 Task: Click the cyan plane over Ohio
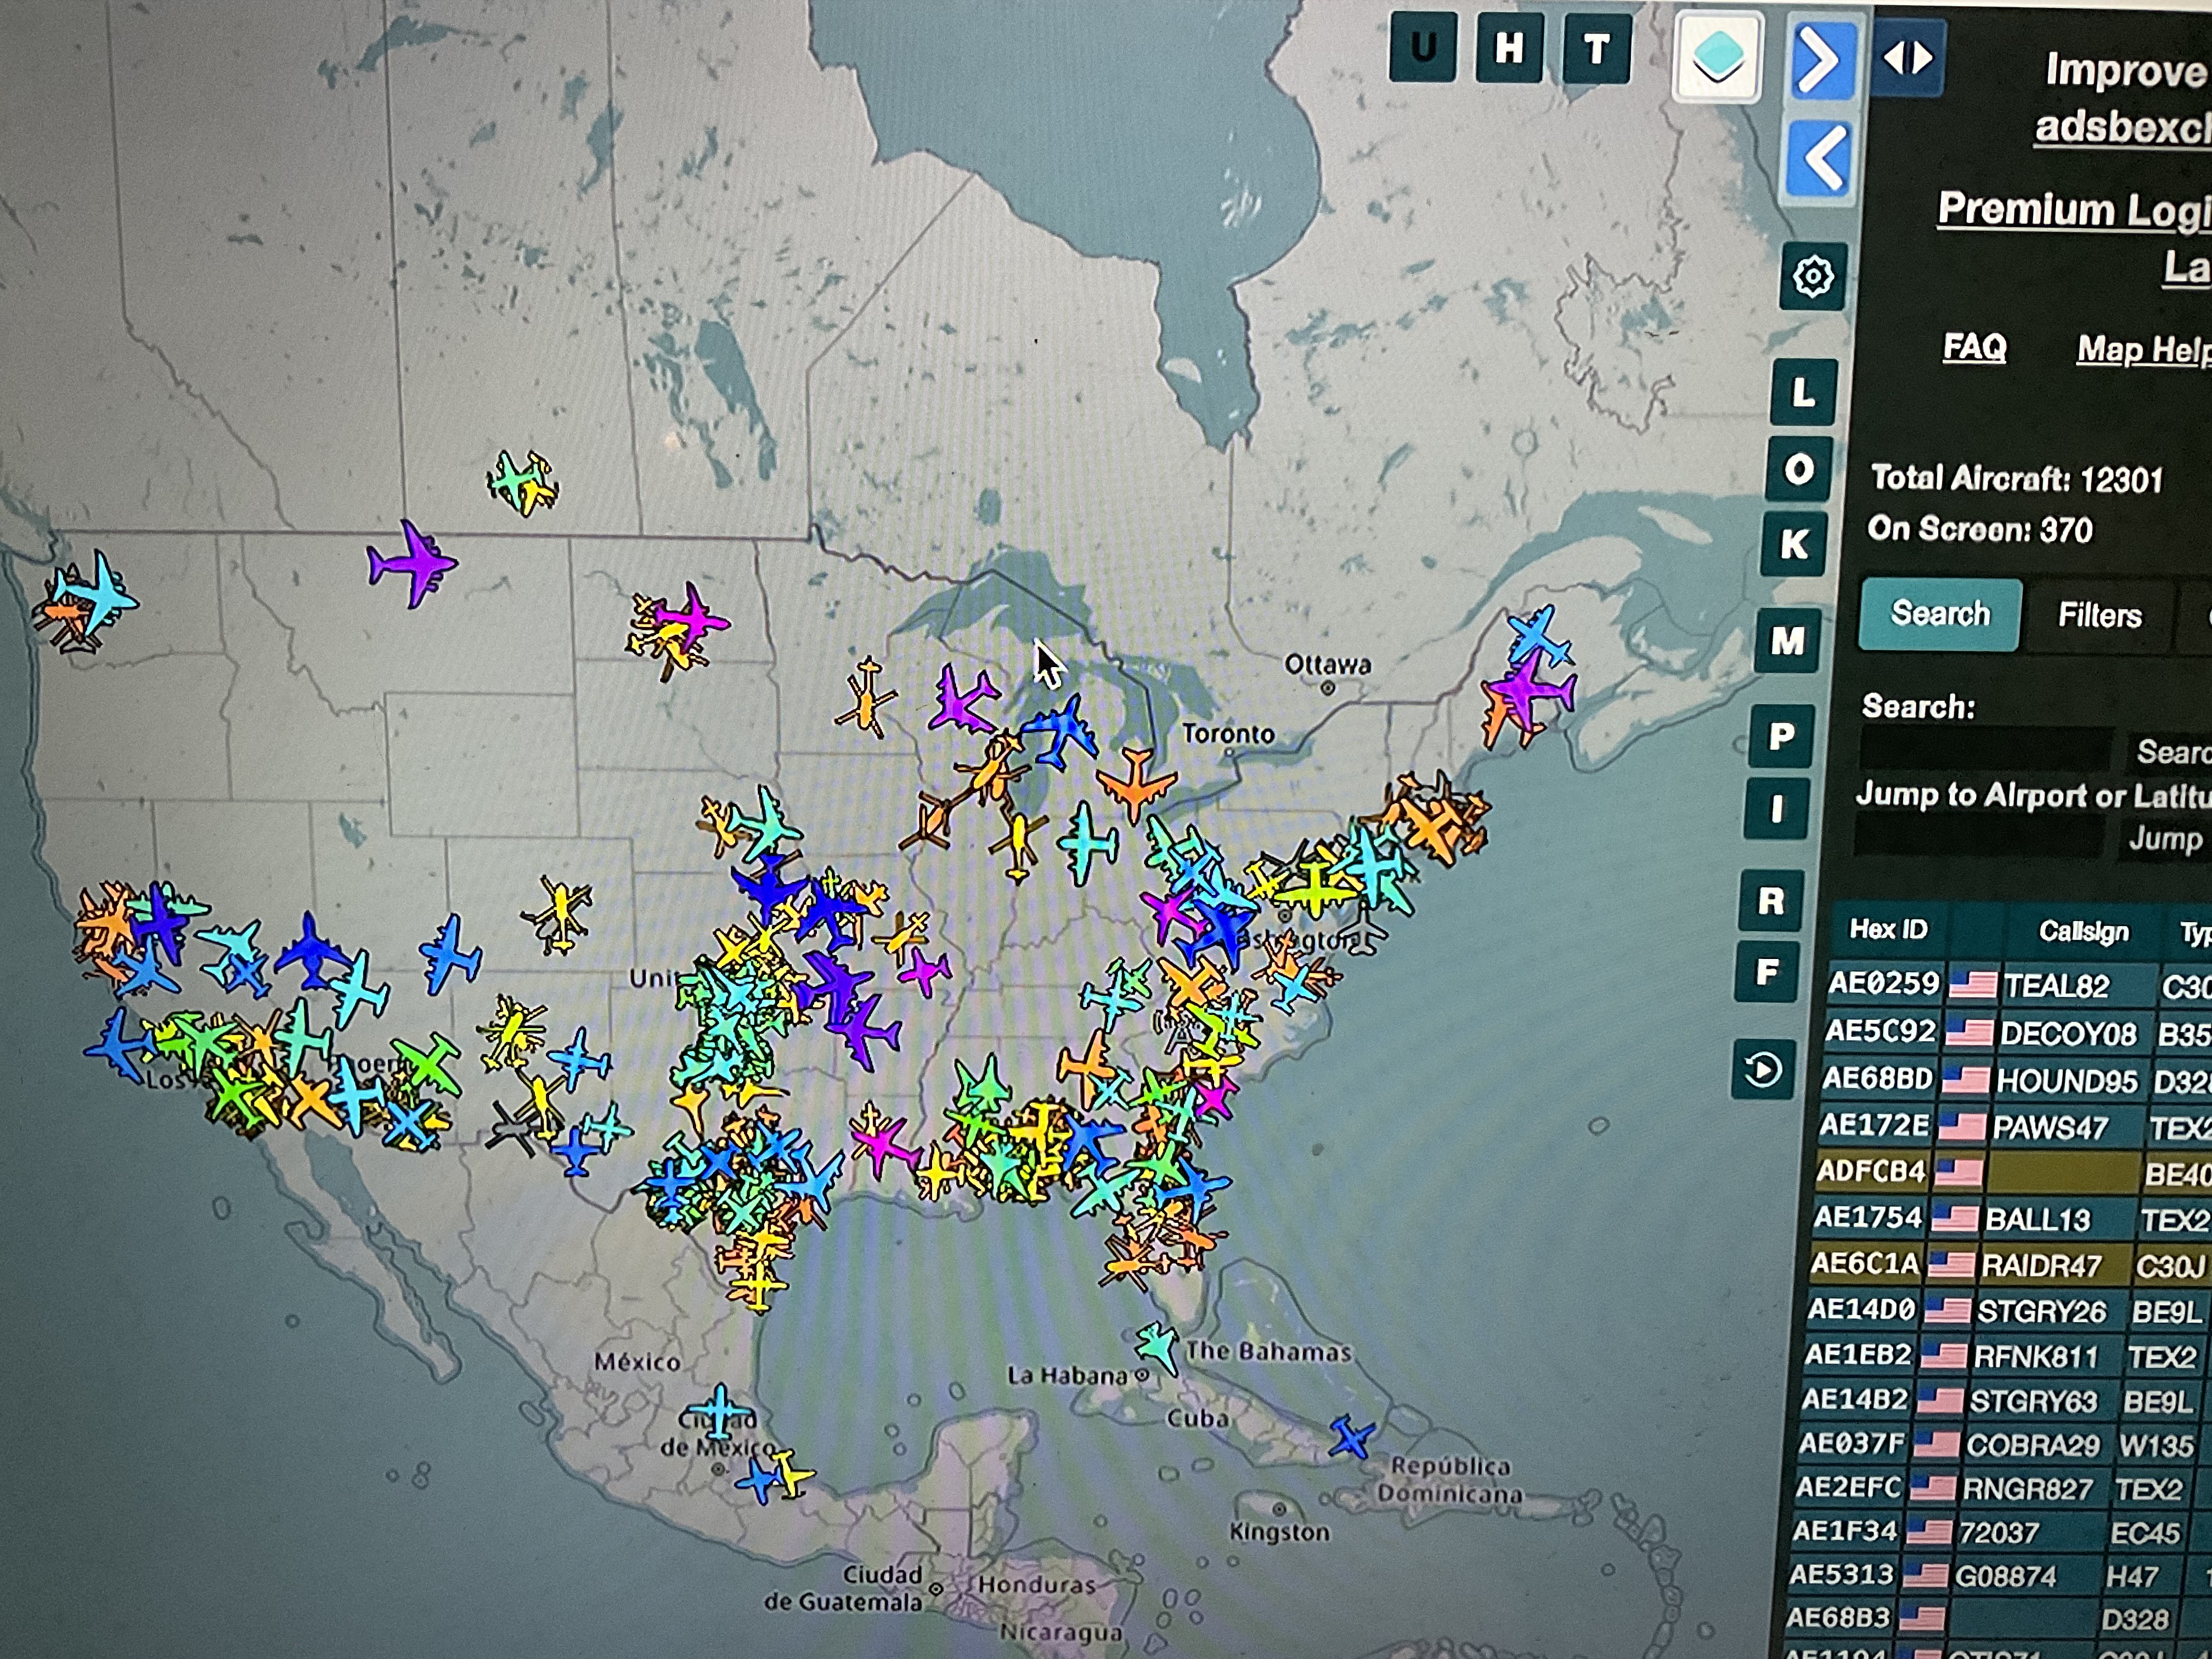[x=1088, y=843]
